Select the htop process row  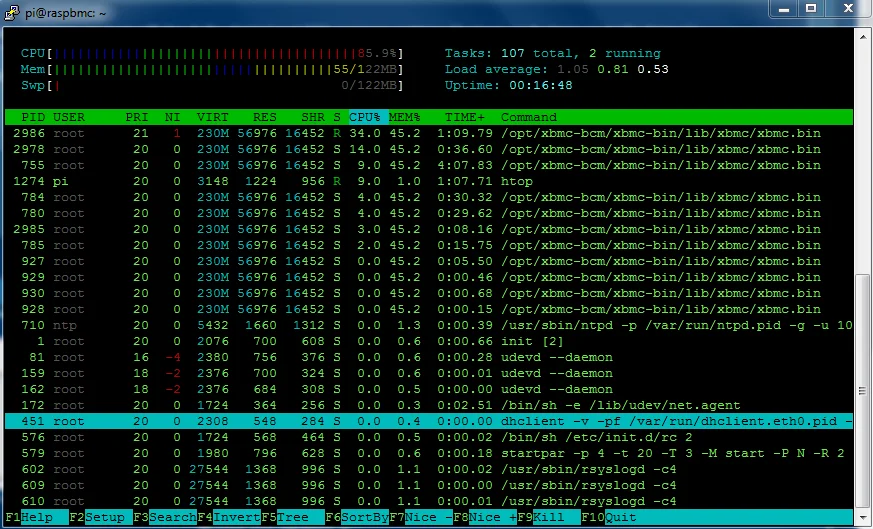[x=429, y=182]
